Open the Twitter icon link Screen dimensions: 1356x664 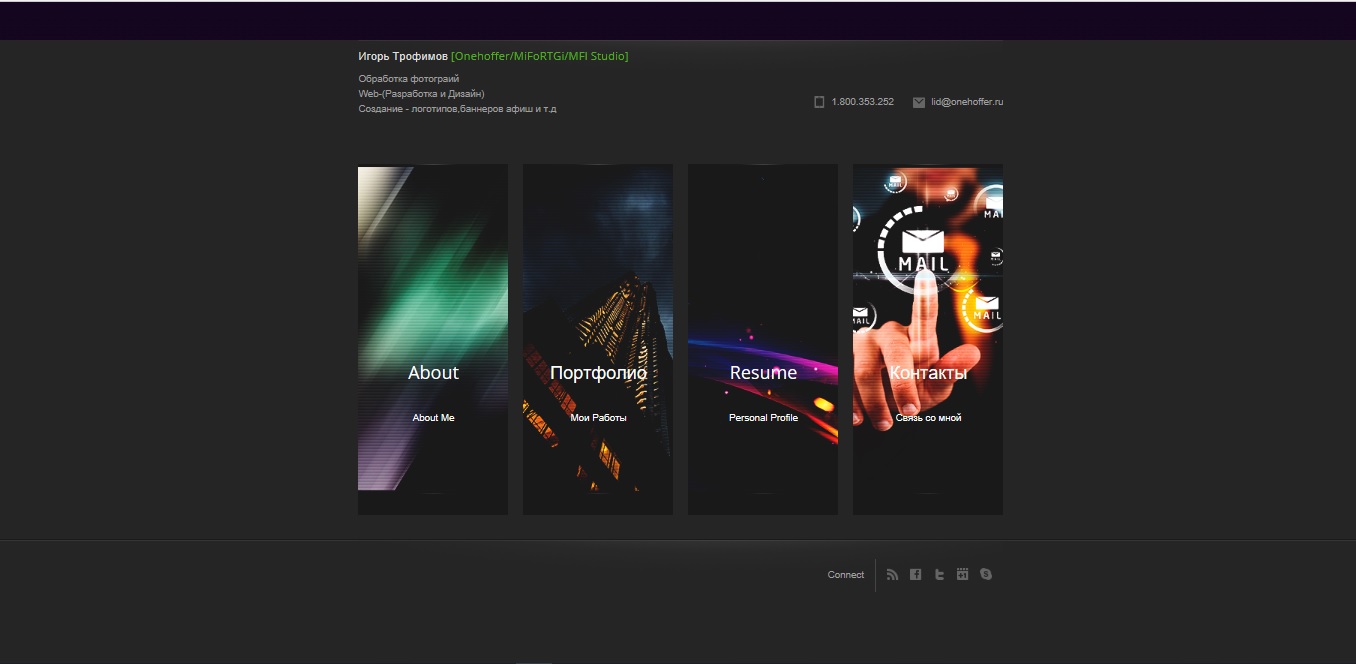939,575
